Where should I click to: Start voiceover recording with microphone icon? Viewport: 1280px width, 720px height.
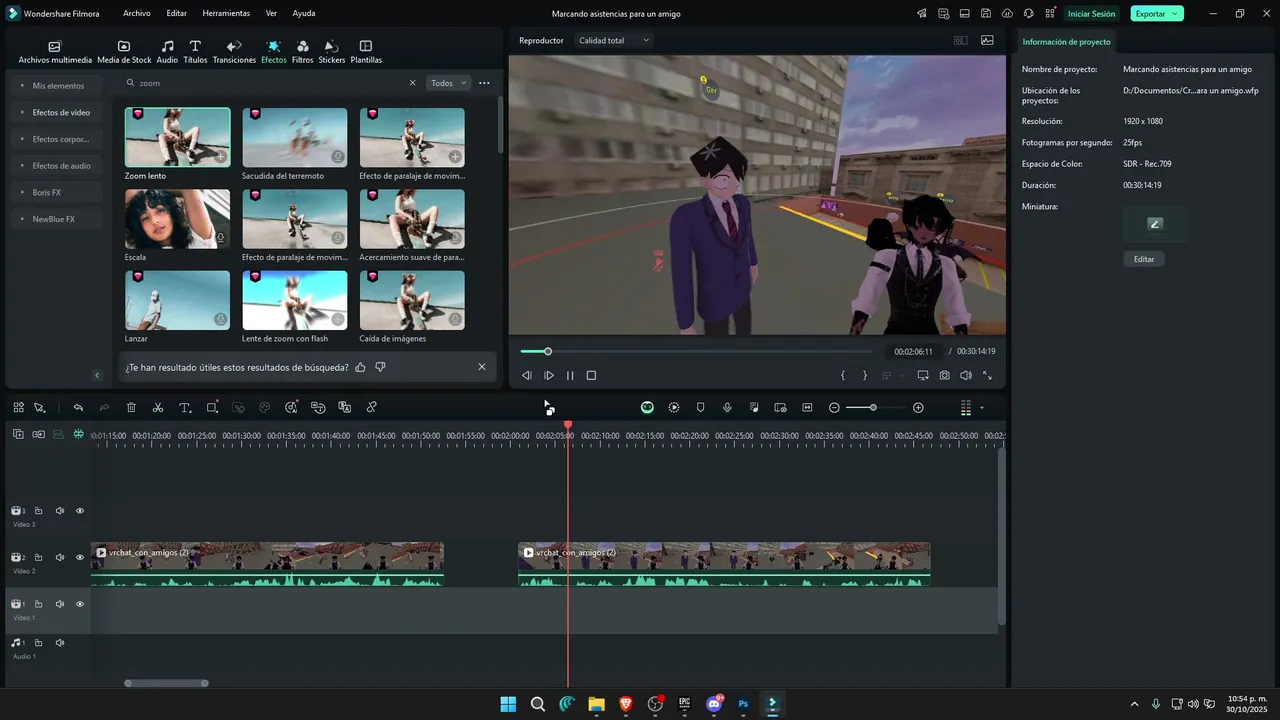point(727,408)
